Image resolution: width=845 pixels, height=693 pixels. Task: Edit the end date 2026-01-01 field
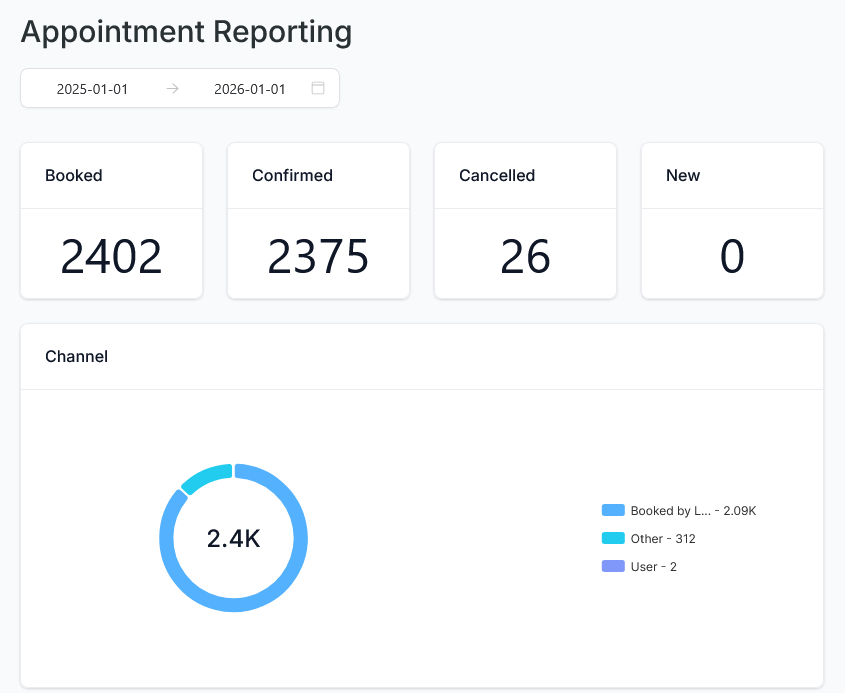pos(250,89)
